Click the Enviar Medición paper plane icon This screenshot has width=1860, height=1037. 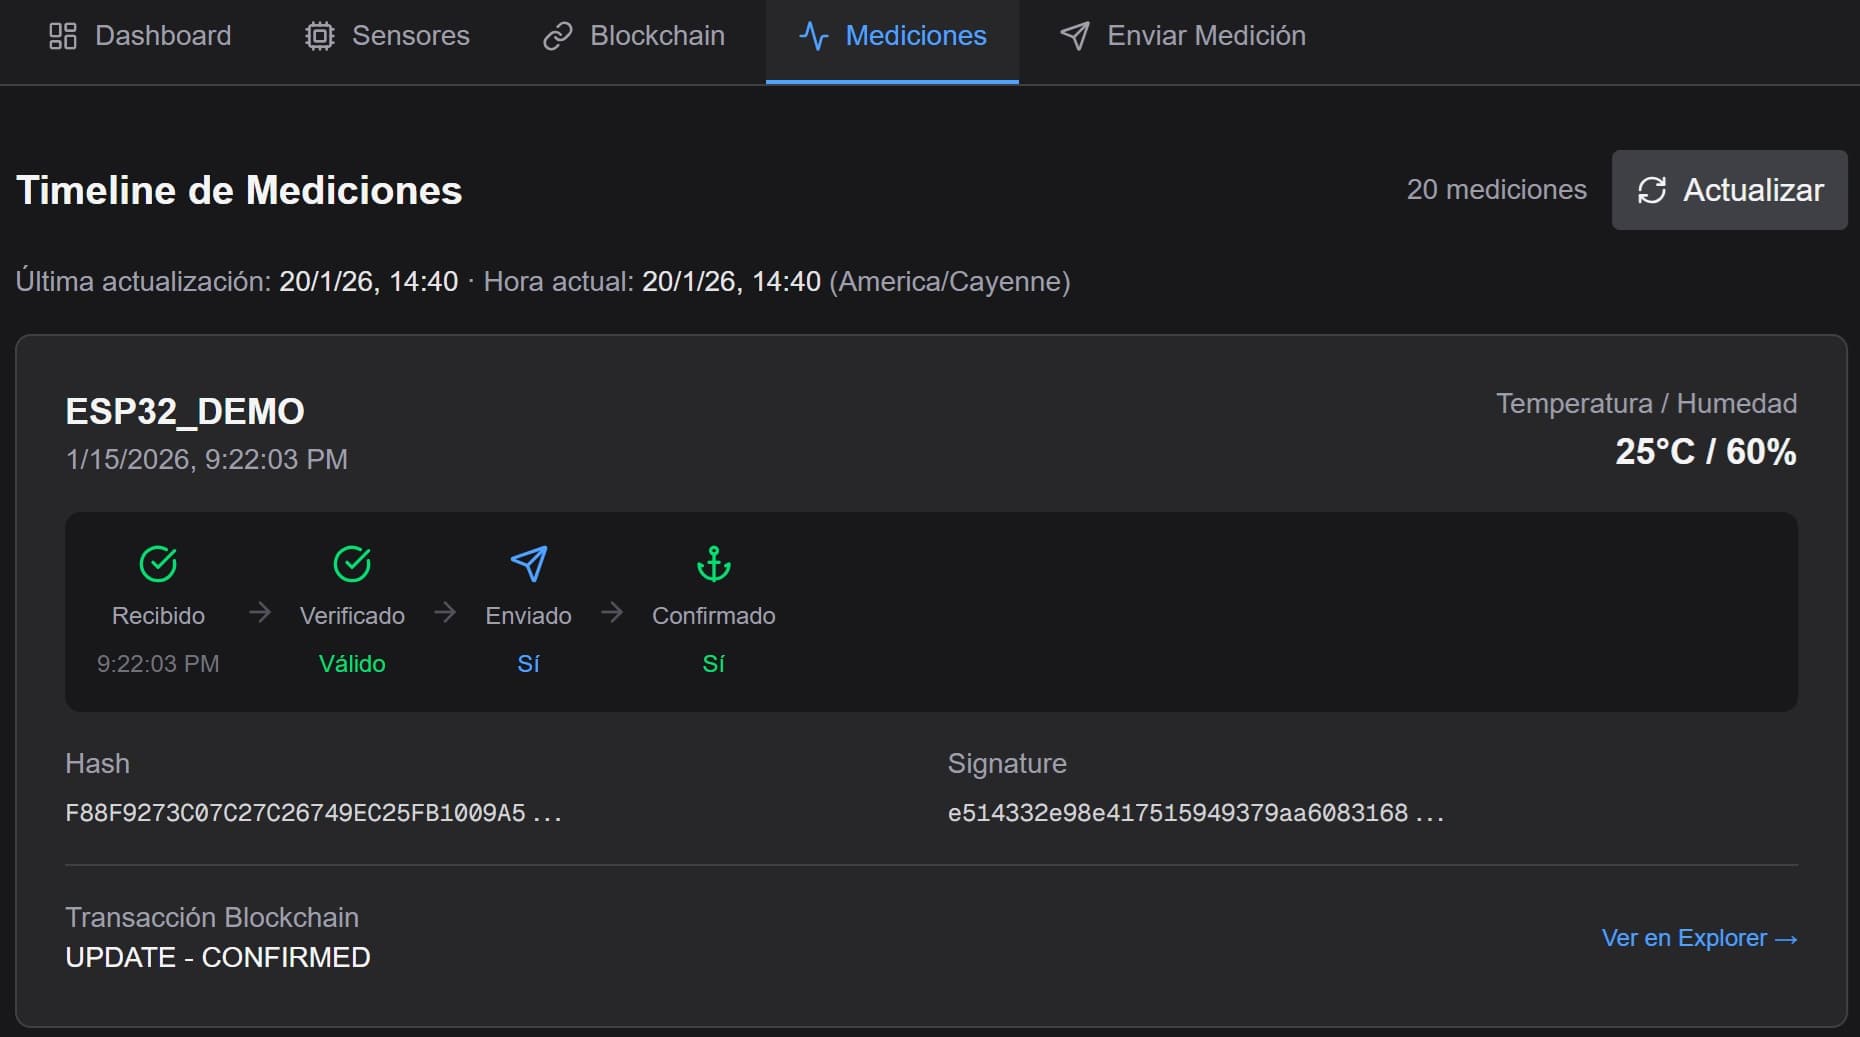[1075, 35]
